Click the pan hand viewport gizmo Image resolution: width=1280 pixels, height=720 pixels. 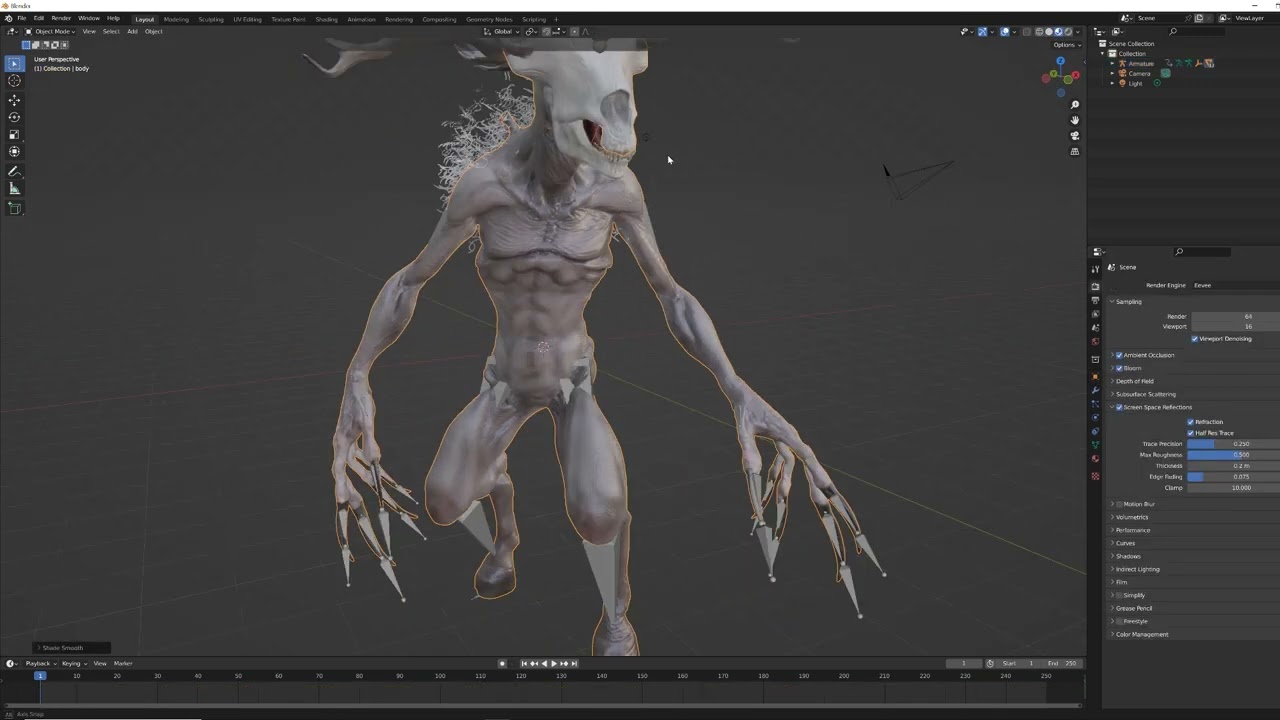[x=1075, y=120]
